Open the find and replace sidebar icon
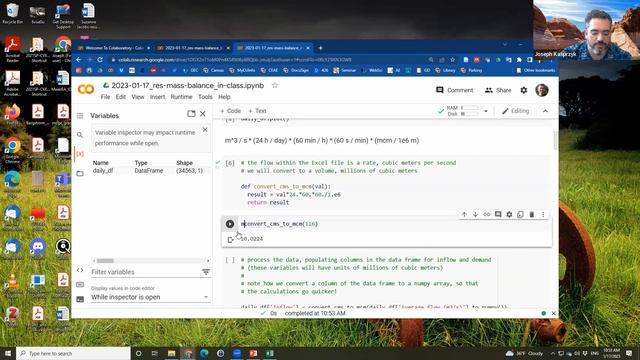Screen dimensions: 640x360 80,135
